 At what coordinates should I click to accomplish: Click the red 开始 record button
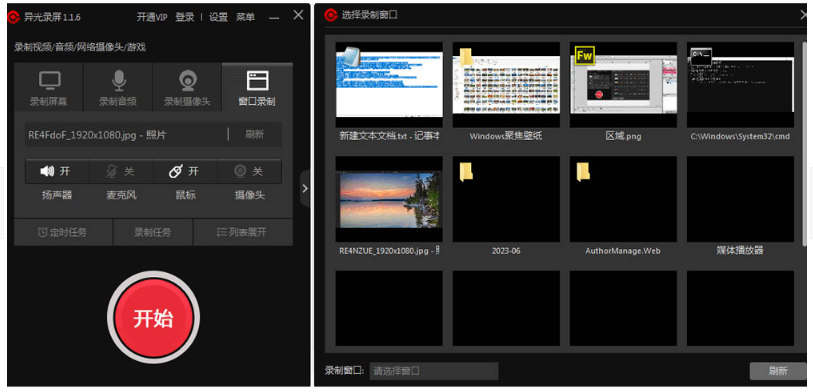[x=153, y=318]
